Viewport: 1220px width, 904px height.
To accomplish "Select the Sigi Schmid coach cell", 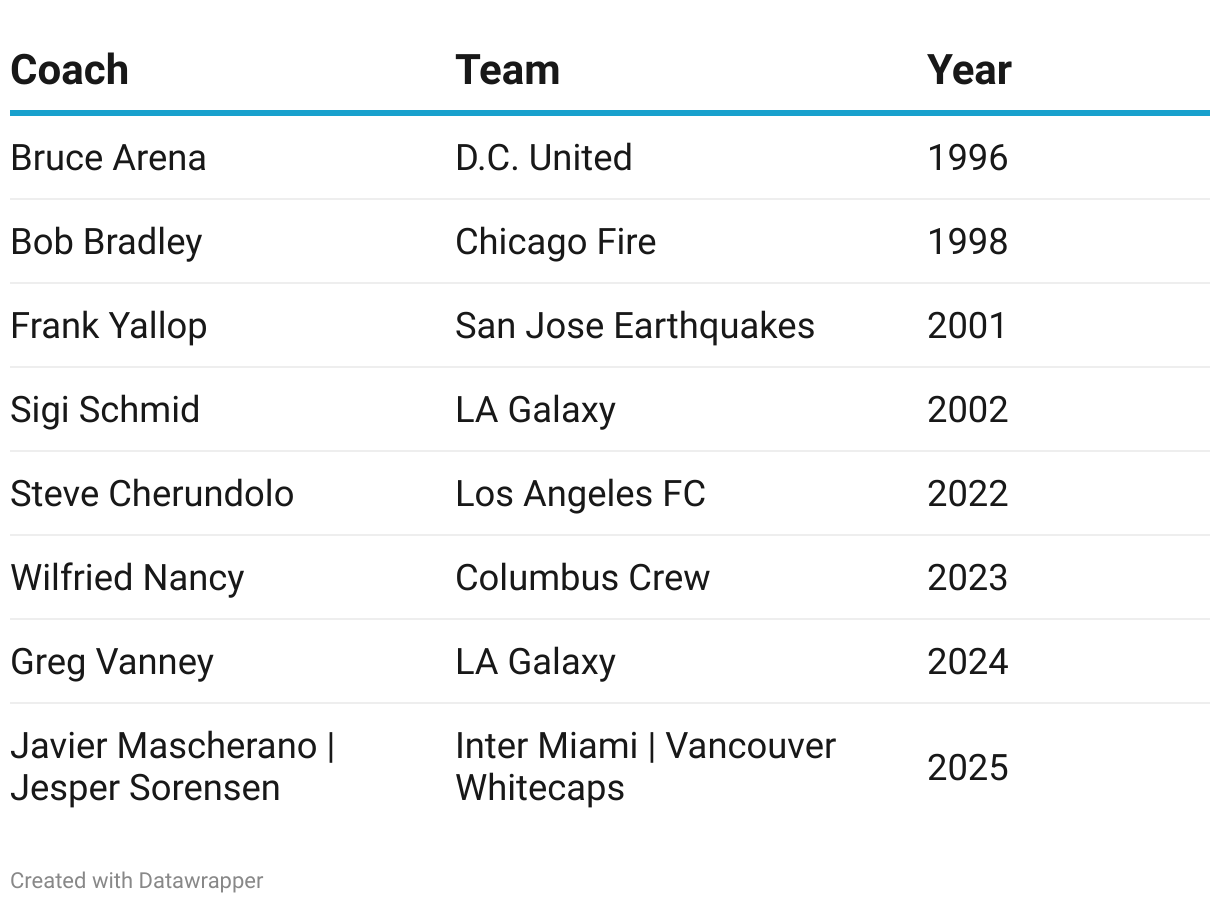I will click(105, 410).
